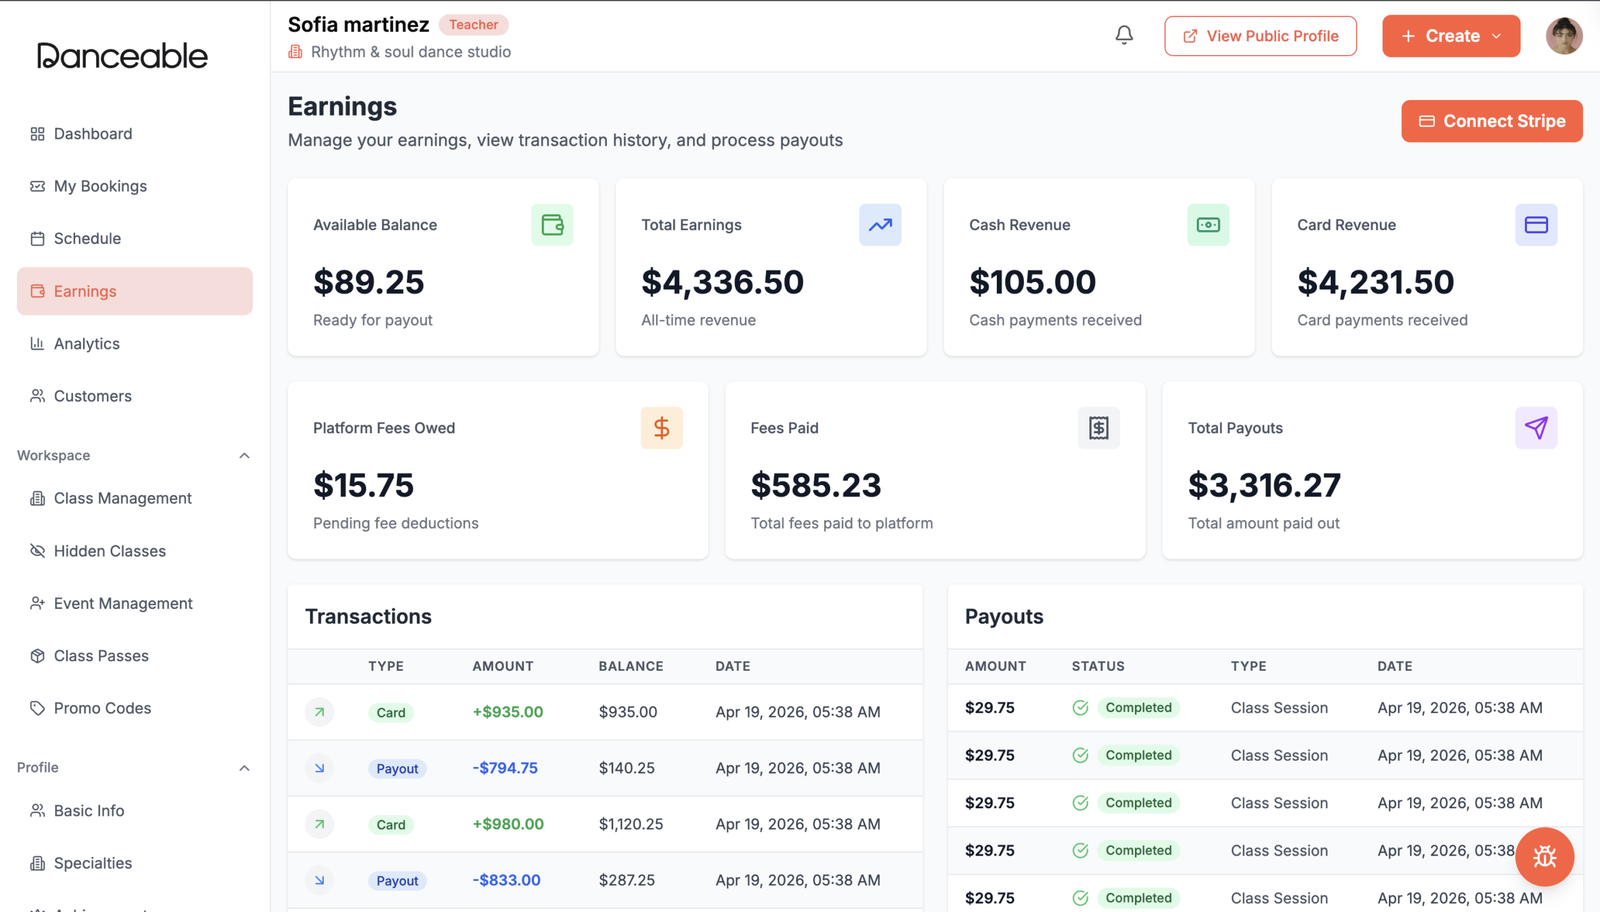Click the Card Revenue card icon

(x=1536, y=225)
